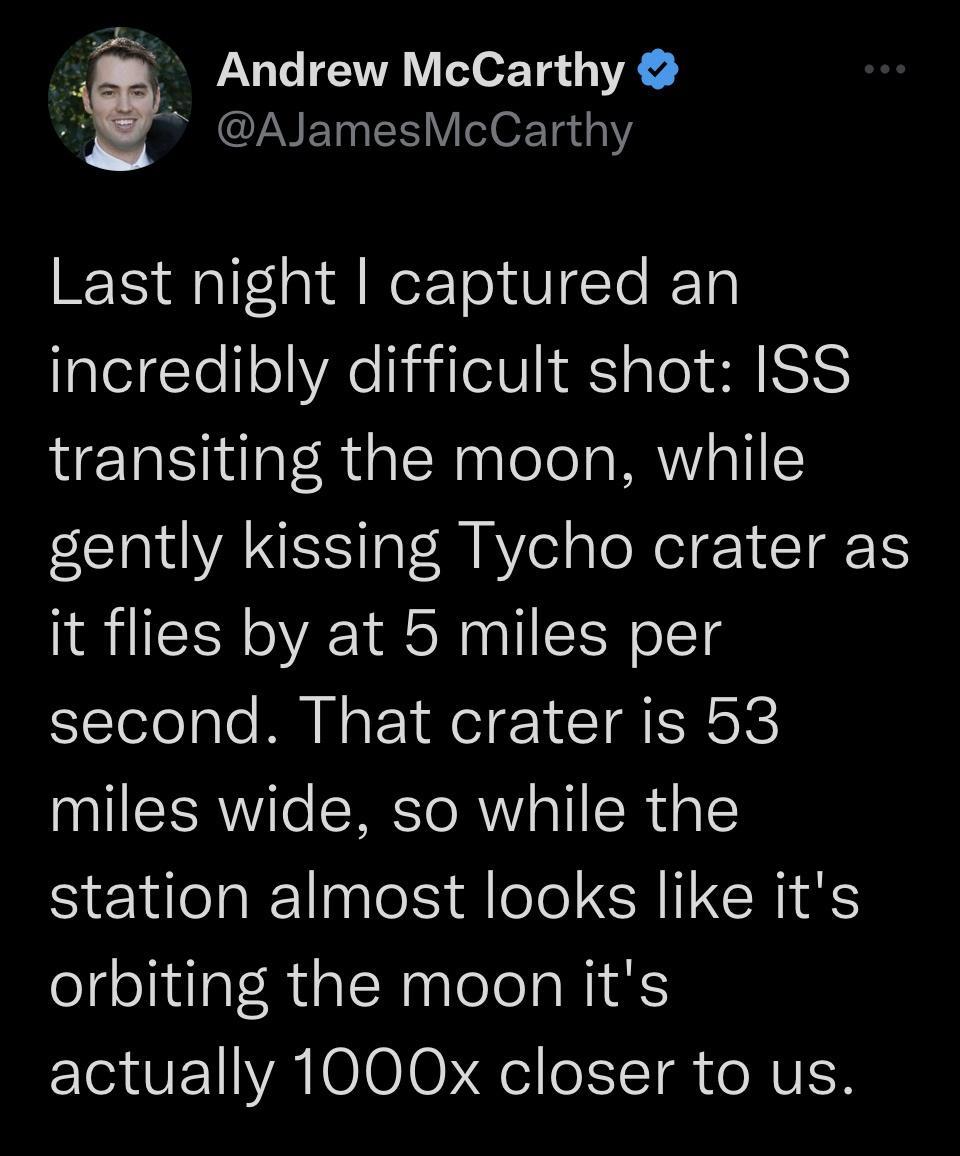Viewport: 960px width, 1156px height.
Task: Click the word "actually" in the last line
Action: coord(162,1072)
